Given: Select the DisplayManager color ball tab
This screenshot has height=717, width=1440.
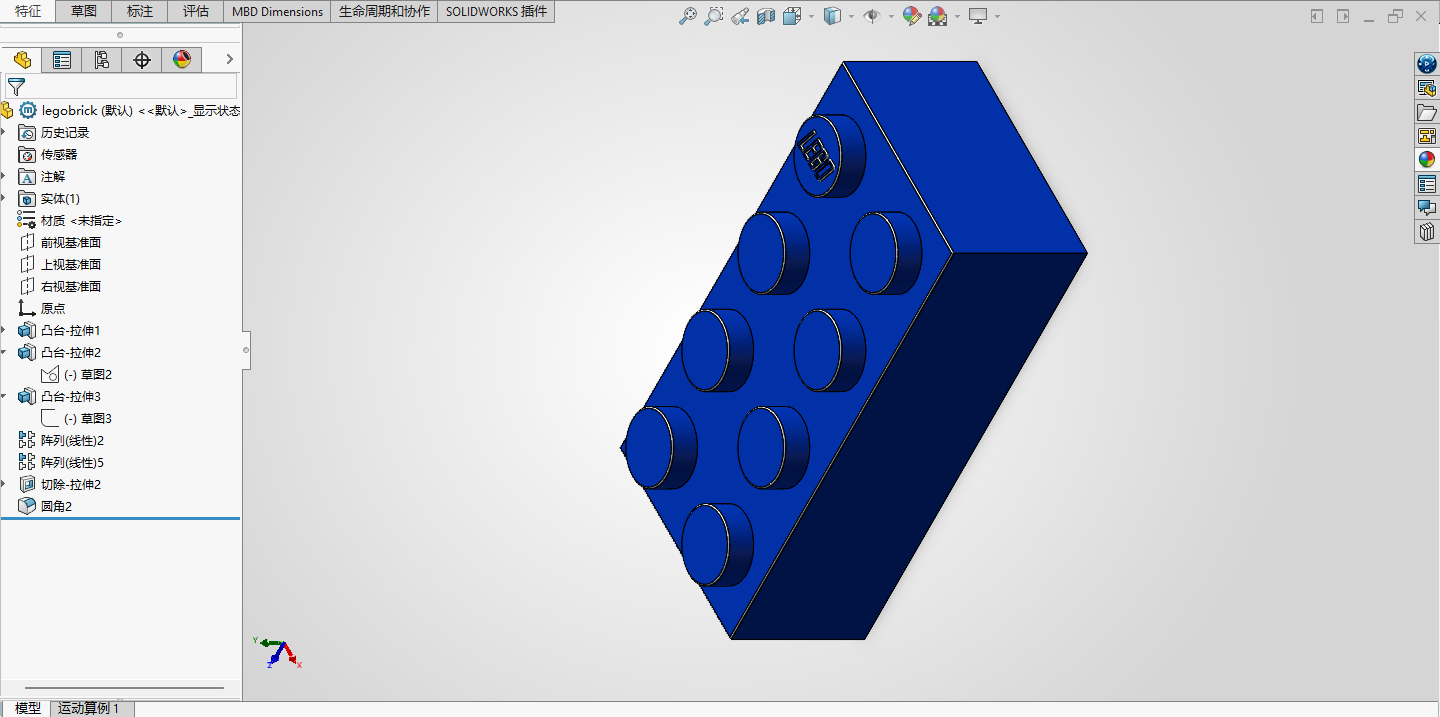Looking at the screenshot, I should tap(182, 60).
